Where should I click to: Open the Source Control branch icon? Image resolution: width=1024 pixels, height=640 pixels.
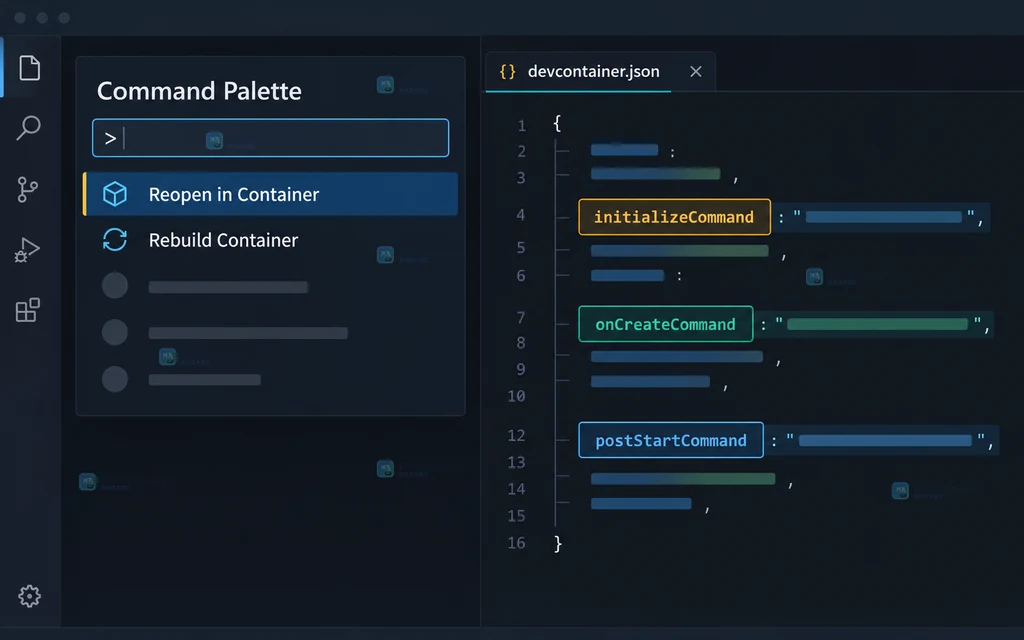27,189
